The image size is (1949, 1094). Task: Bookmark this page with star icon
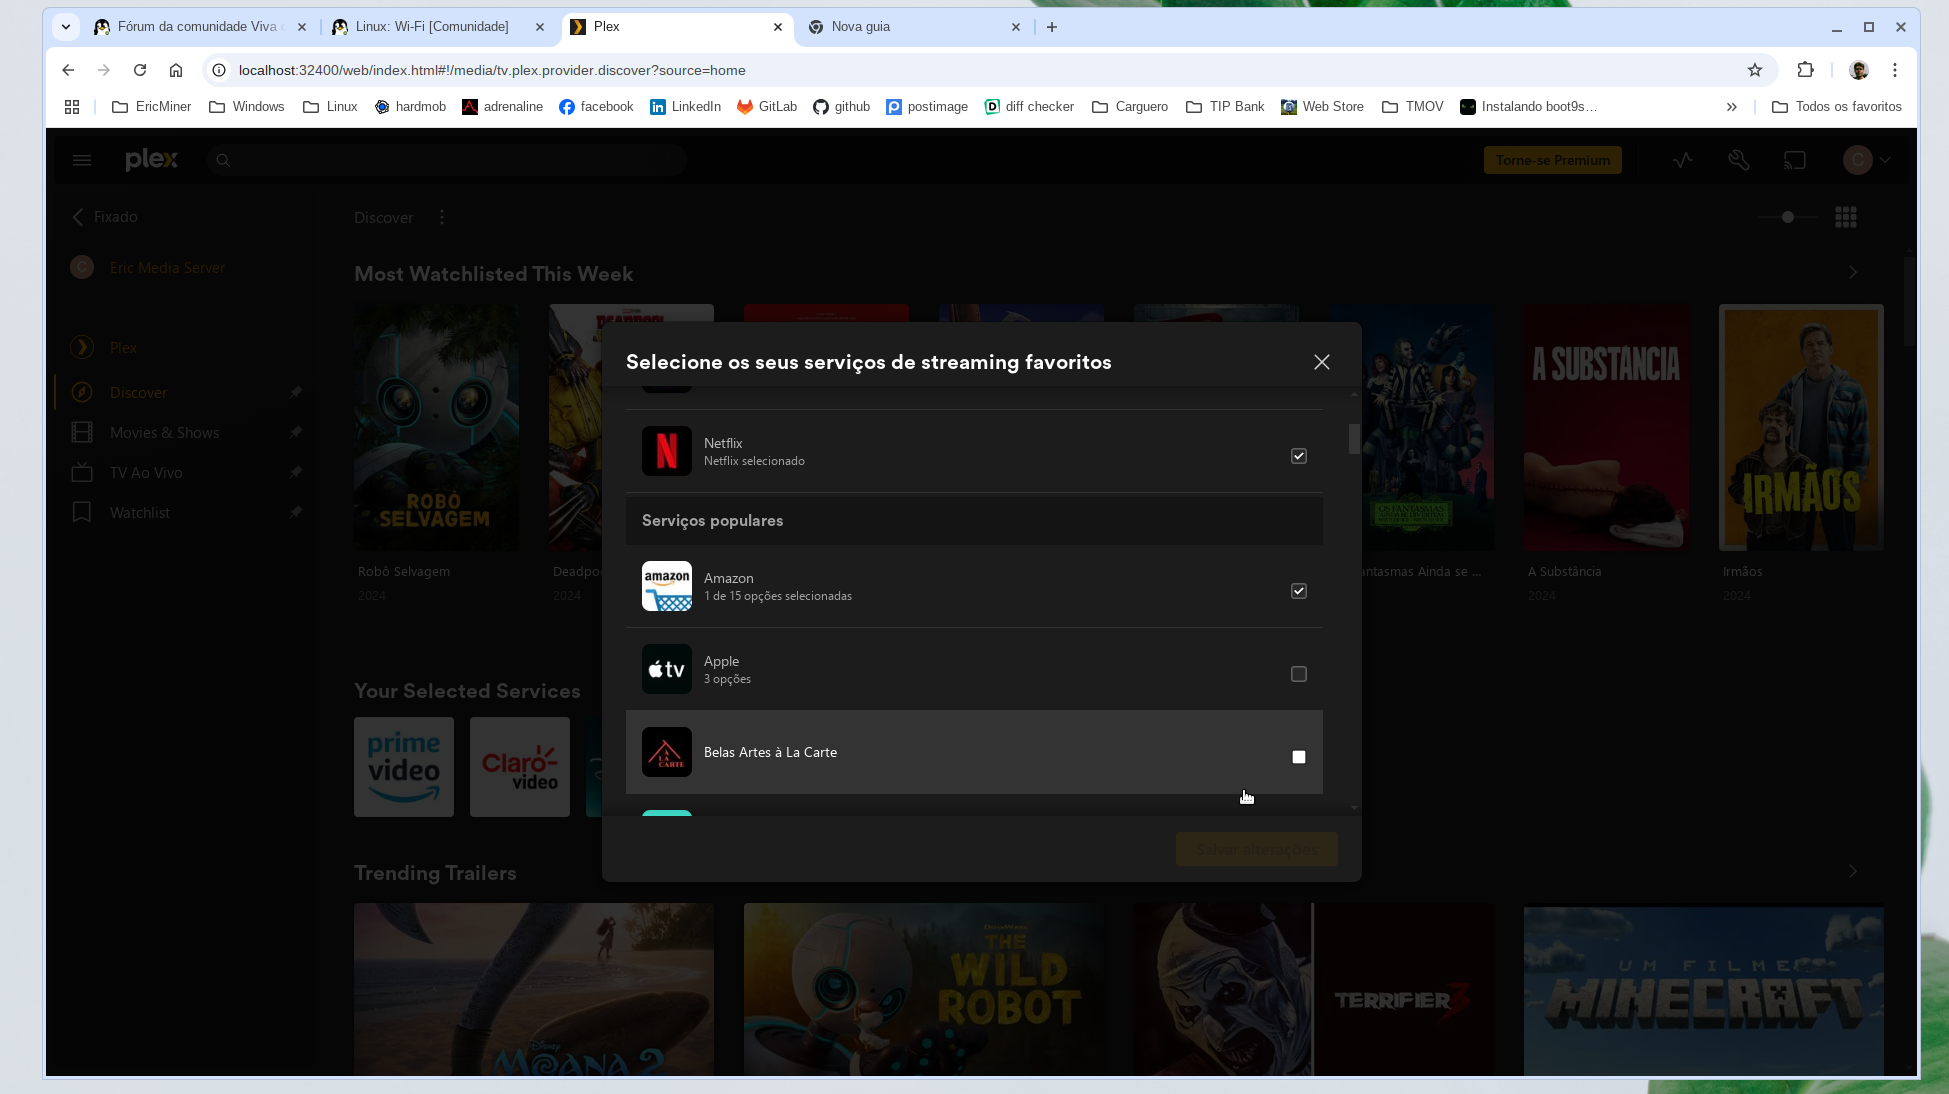click(x=1754, y=70)
